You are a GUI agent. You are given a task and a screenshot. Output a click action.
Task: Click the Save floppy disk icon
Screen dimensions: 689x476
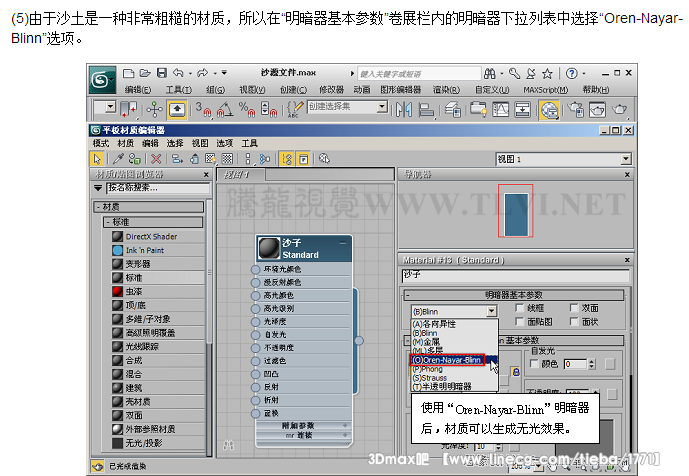(162, 73)
